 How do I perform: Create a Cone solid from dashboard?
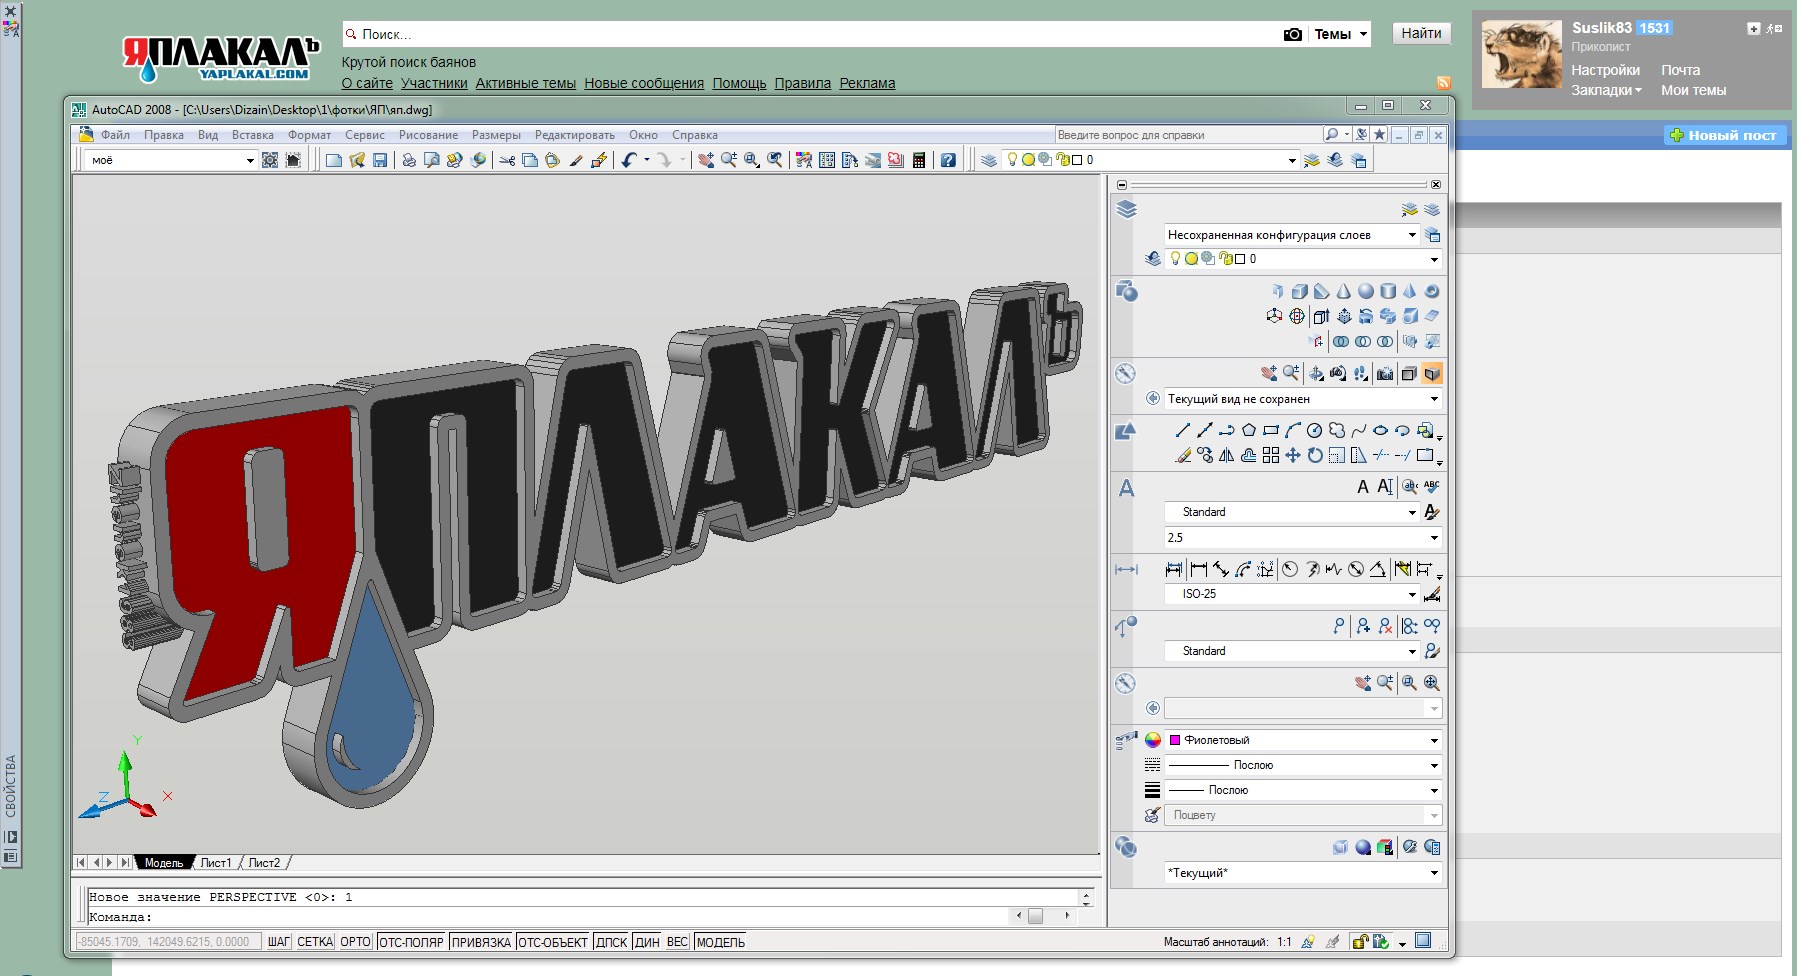(x=1343, y=291)
